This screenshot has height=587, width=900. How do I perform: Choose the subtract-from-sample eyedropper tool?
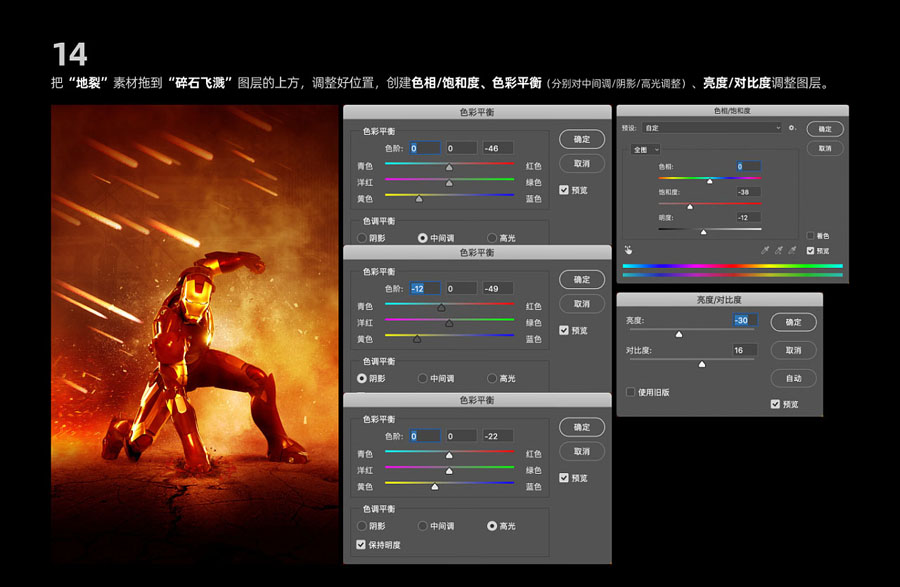[793, 250]
